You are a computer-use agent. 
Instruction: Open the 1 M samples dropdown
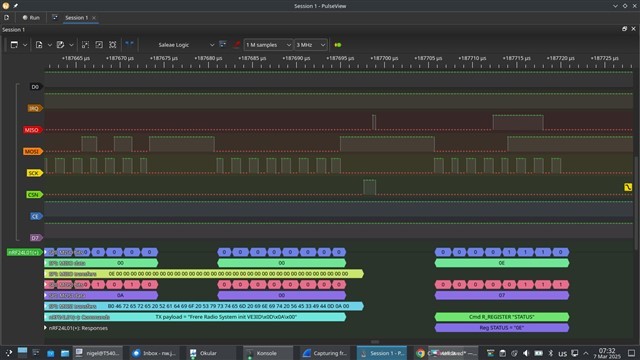point(268,45)
